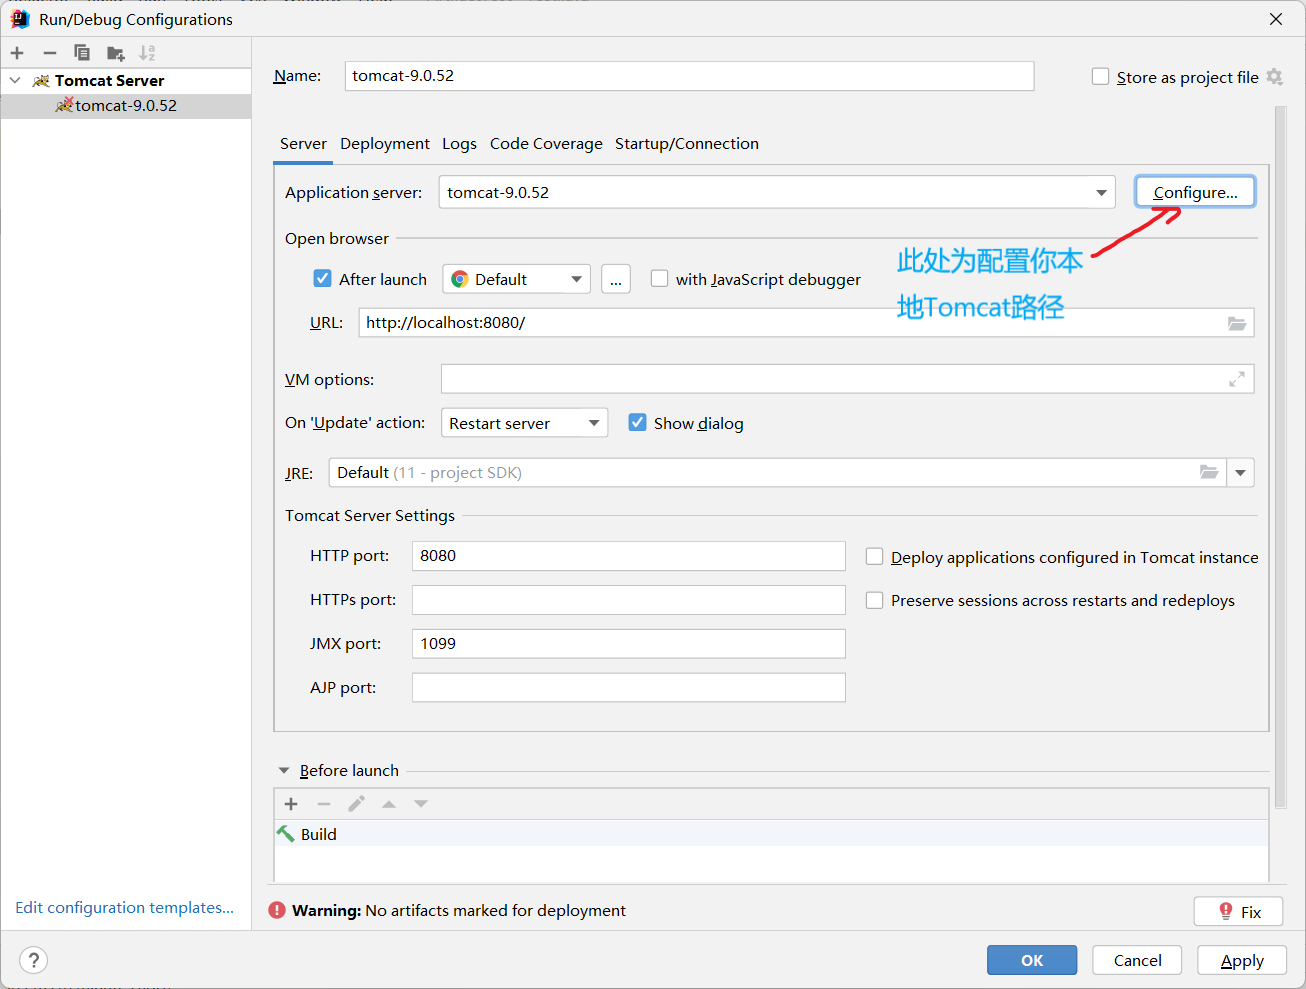Screen dimensions: 1306x989
Task: Close the Run/Debug Configurations dialog
Action: point(1276,19)
